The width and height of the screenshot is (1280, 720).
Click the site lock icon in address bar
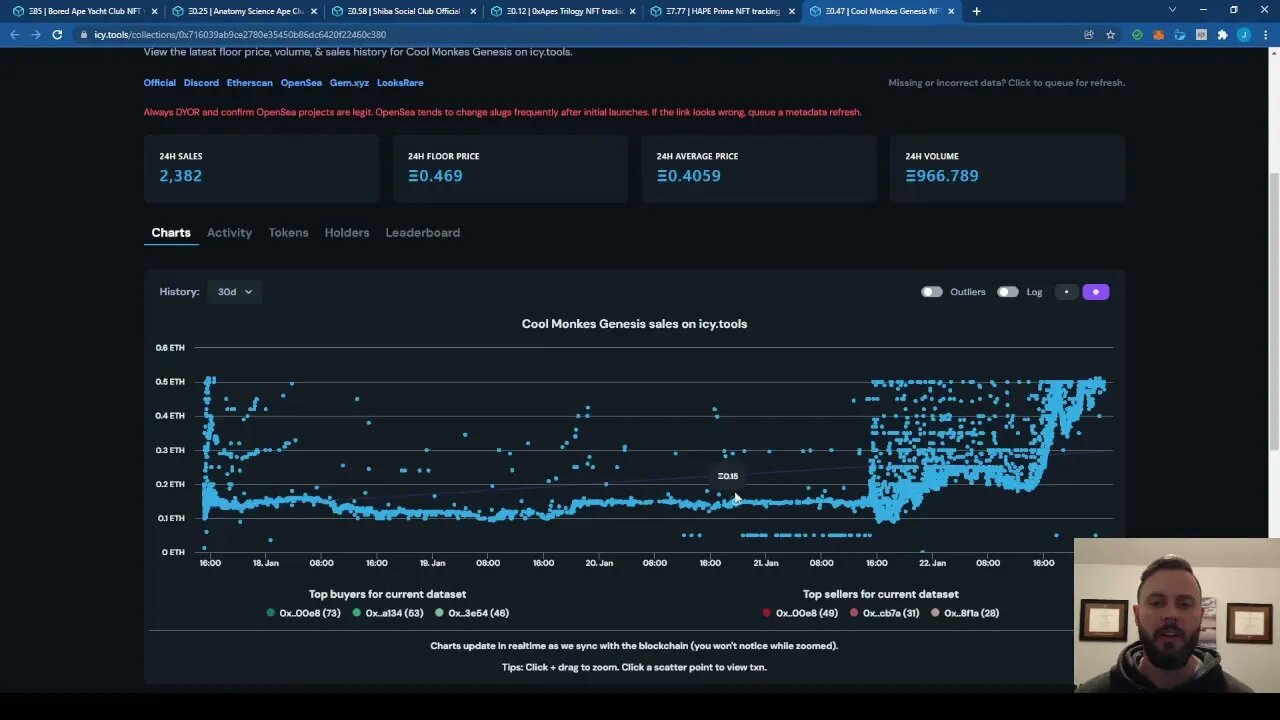click(85, 35)
